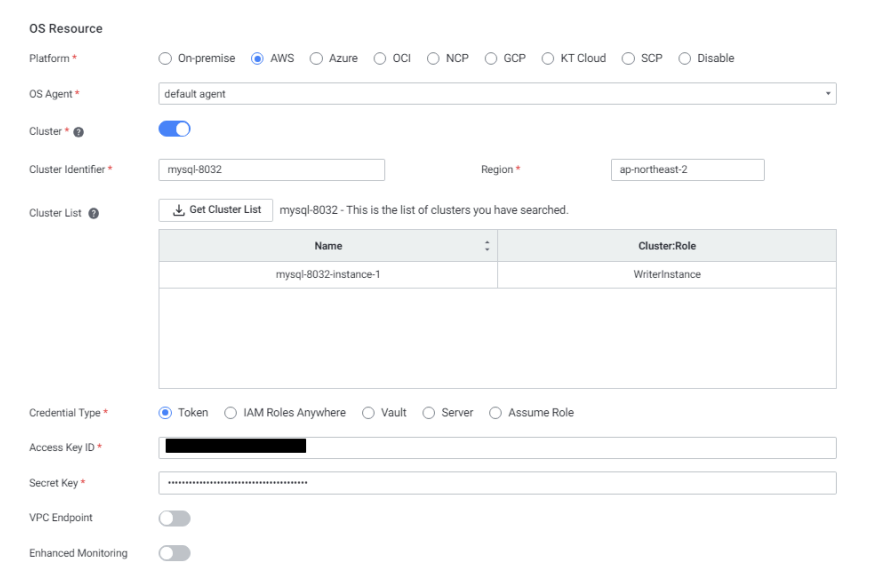Select the mysql-8032-instance-1 table row

click(328, 275)
